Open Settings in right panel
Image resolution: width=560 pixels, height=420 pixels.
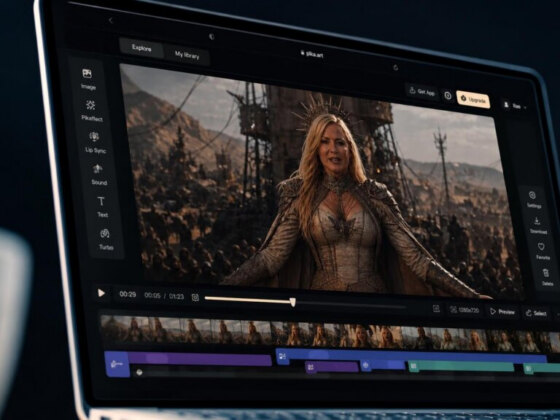tap(533, 199)
